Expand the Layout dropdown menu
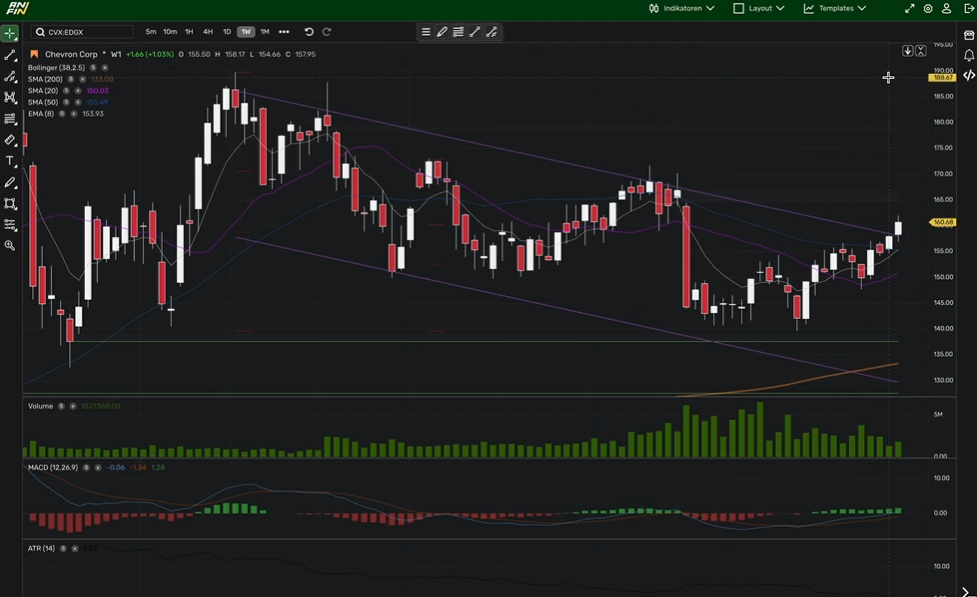 click(x=758, y=8)
